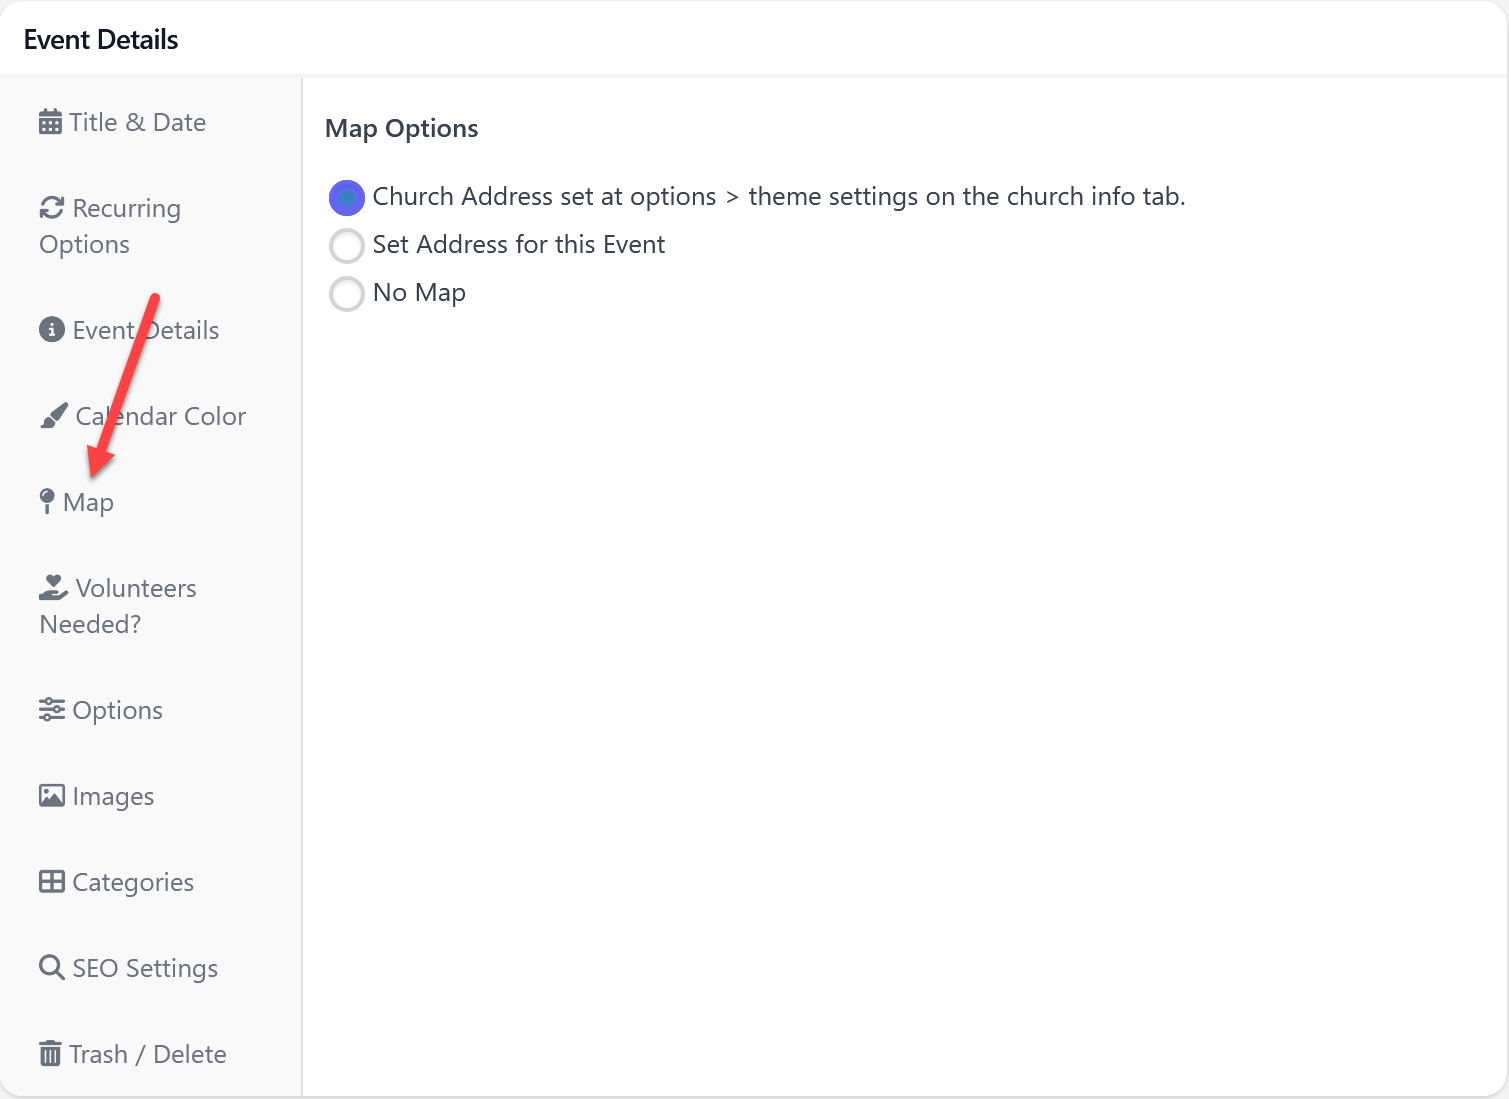Click the calendar icon beside Title & Date
The image size is (1509, 1099).
click(x=50, y=122)
